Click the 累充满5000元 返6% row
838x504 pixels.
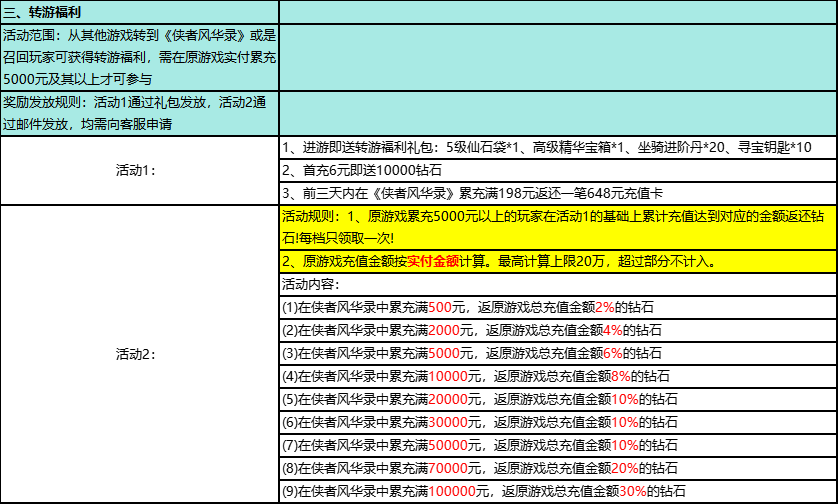[x=556, y=352]
